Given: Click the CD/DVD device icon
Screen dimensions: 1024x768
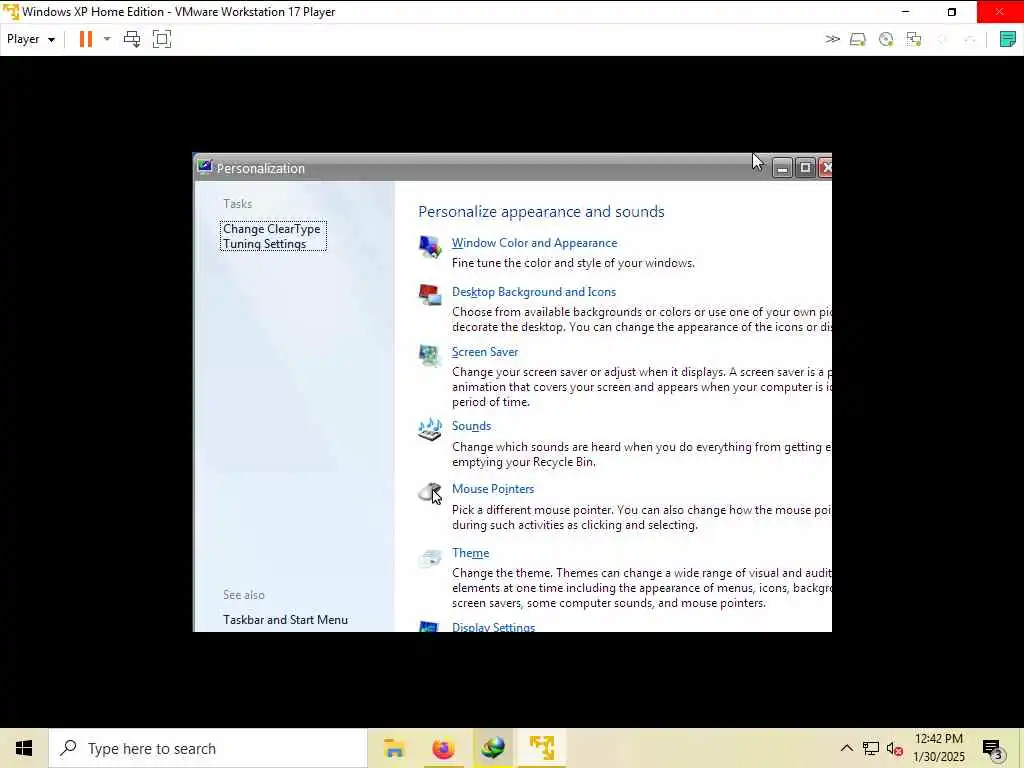Looking at the screenshot, I should pos(886,39).
